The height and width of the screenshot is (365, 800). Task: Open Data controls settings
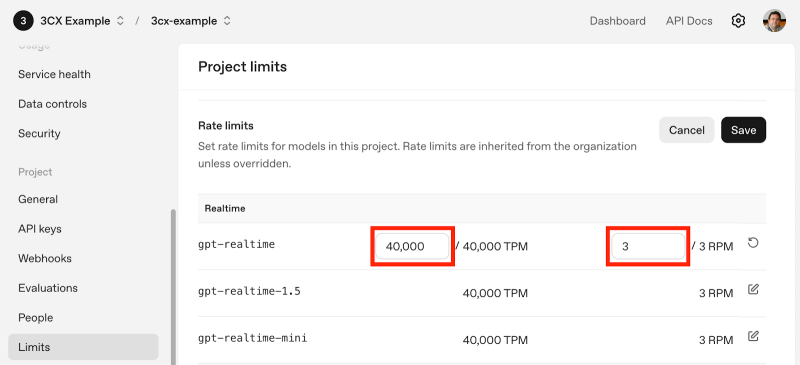click(x=53, y=104)
